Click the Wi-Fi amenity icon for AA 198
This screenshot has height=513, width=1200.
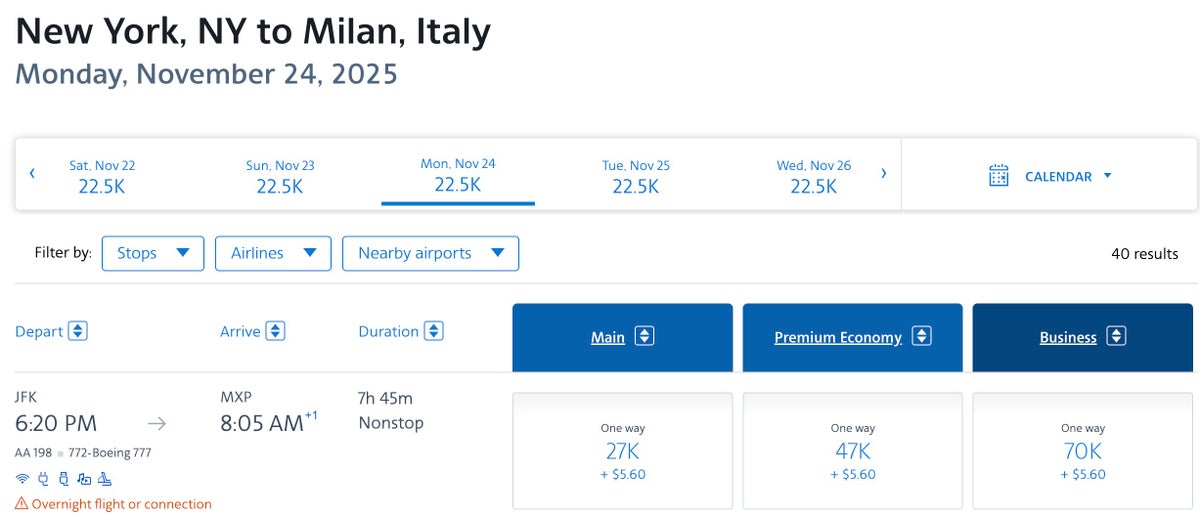tap(23, 478)
